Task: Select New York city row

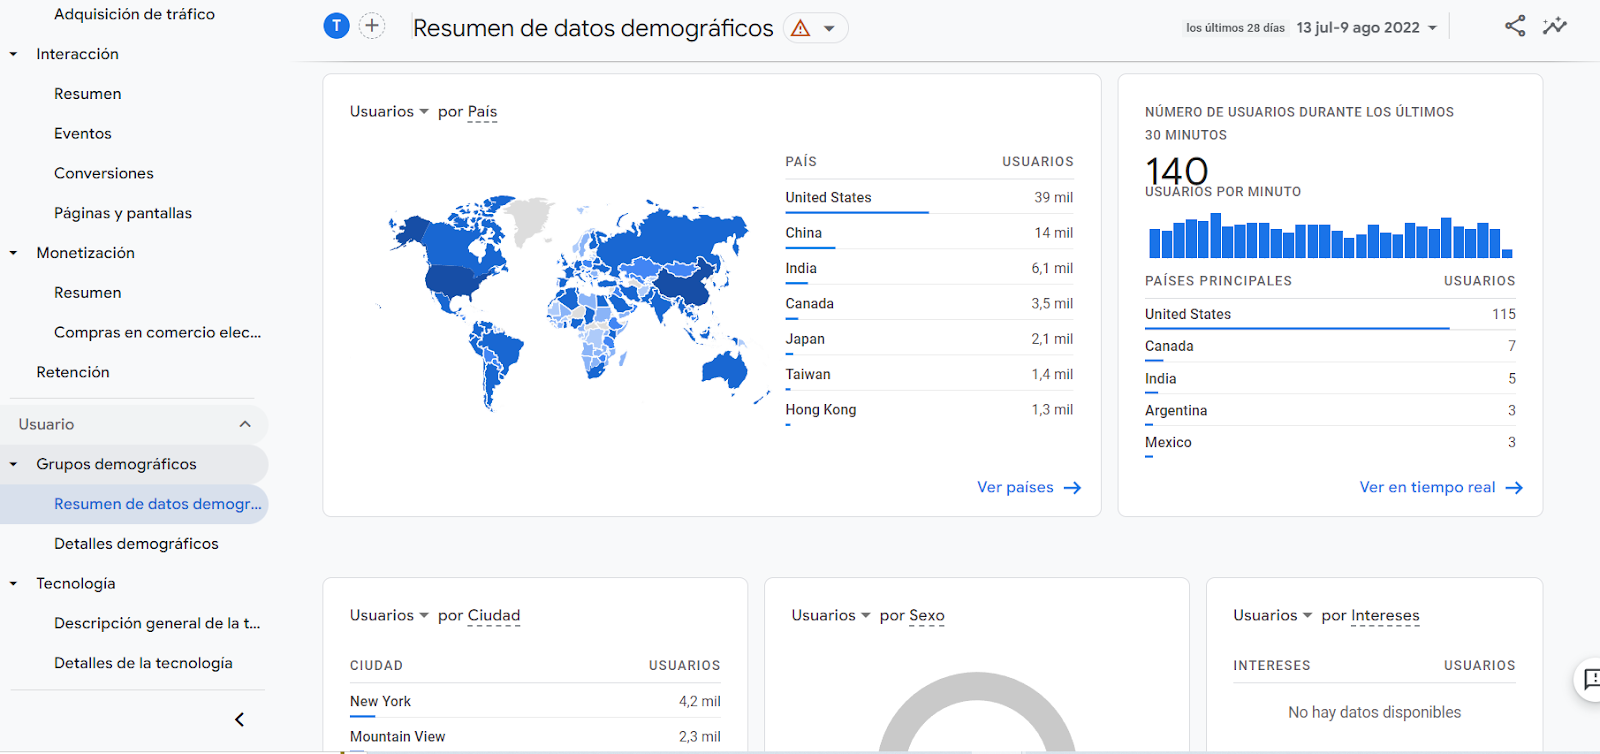Action: 535,701
